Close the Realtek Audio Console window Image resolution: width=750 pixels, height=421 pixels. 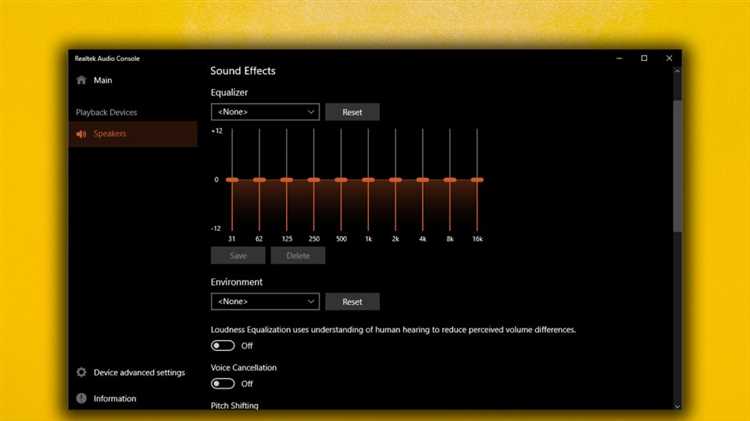[x=669, y=58]
